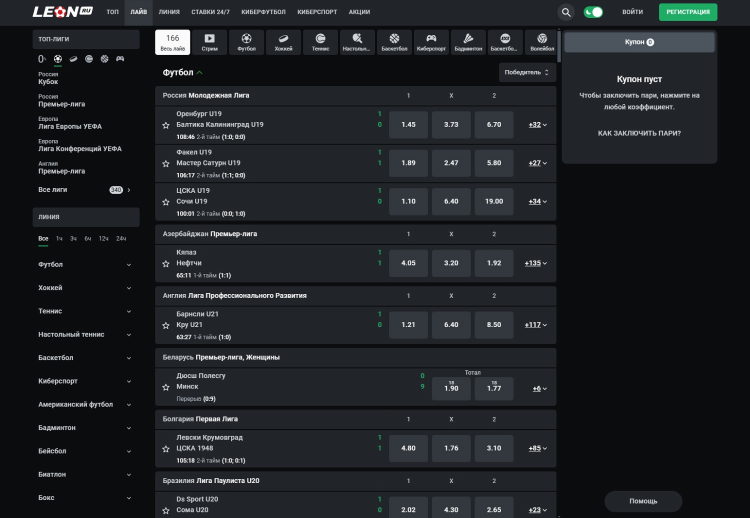Open СТАВКИ 24/7 menu item
750x518 pixels.
click(210, 12)
